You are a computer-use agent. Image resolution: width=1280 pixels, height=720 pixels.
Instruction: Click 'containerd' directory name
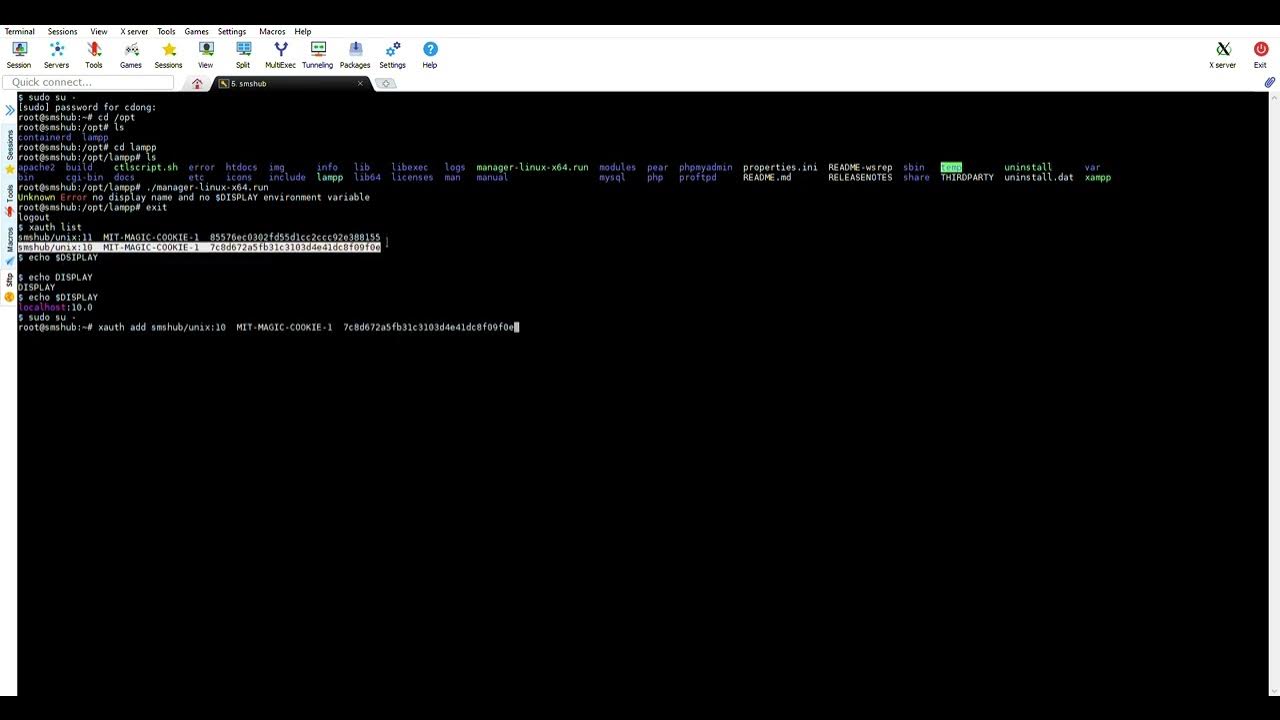click(x=44, y=137)
